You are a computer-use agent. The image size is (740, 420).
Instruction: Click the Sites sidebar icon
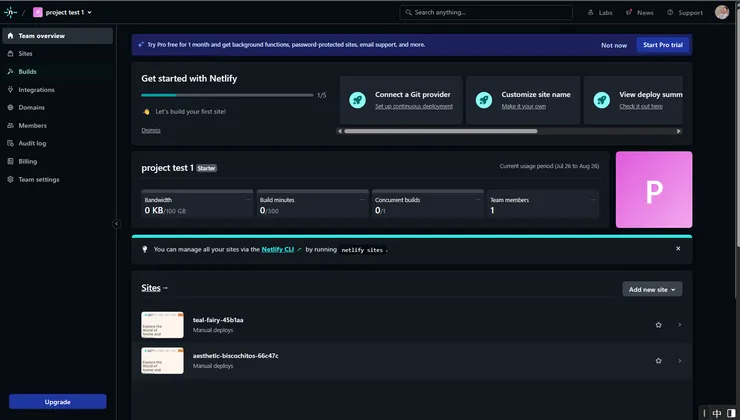10,53
